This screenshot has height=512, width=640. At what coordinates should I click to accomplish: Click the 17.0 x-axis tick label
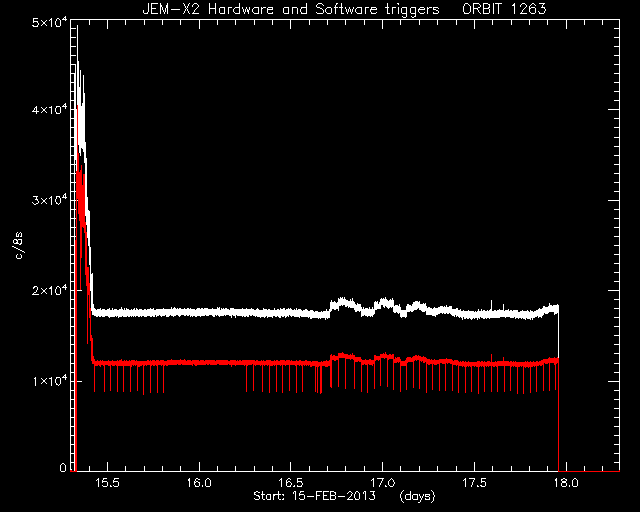coord(382,483)
